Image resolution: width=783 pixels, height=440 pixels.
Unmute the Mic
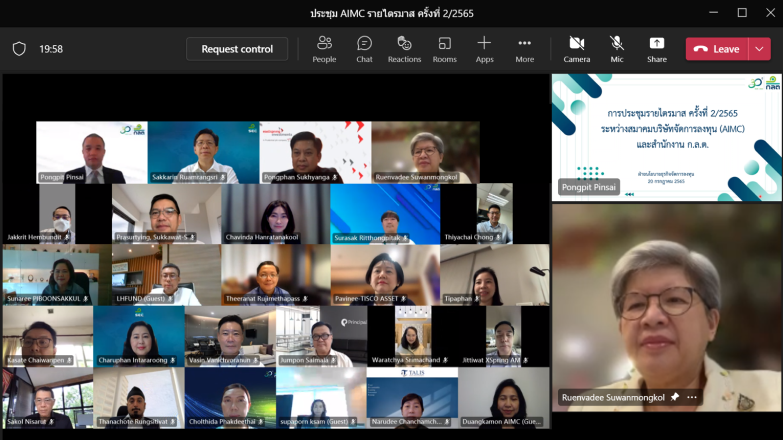pos(617,48)
